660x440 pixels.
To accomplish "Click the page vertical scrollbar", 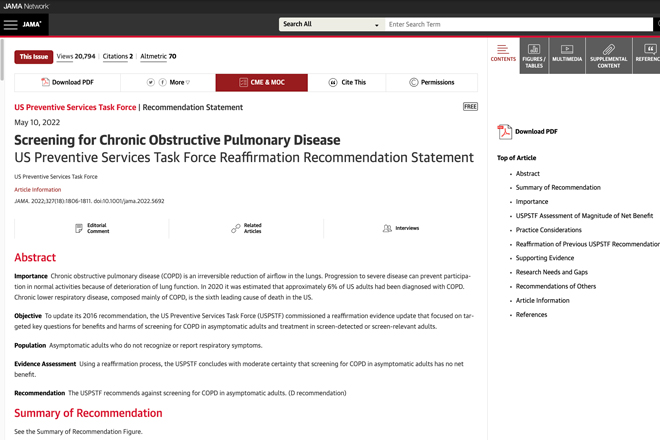I will tap(2, 59).
